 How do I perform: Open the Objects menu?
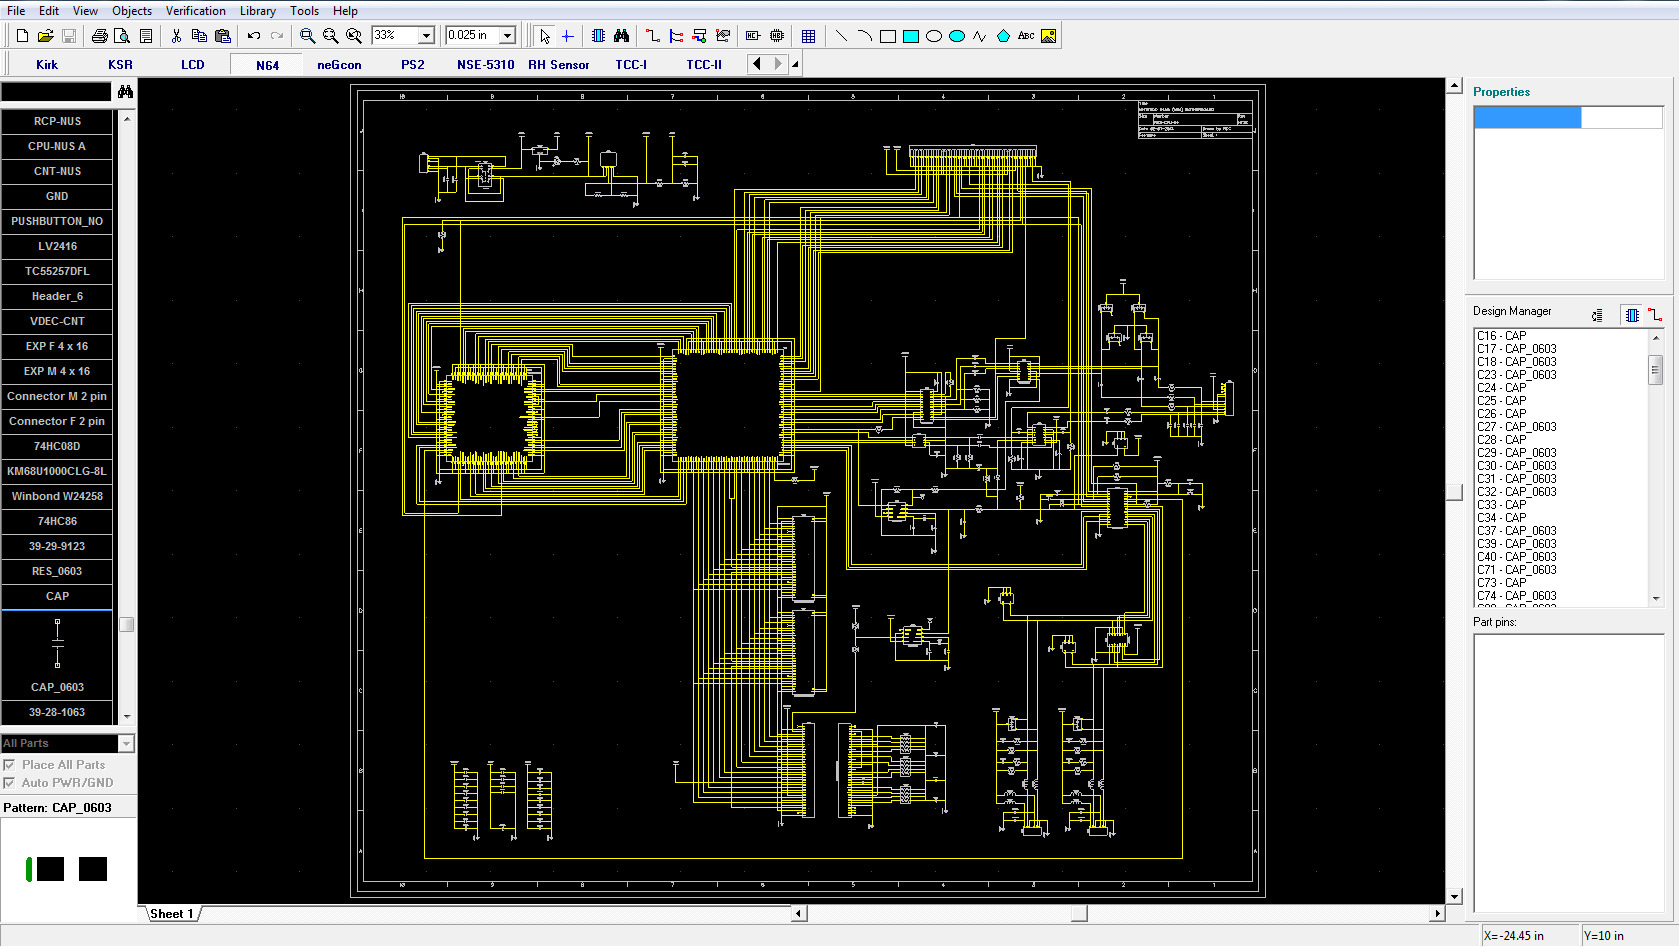point(132,11)
